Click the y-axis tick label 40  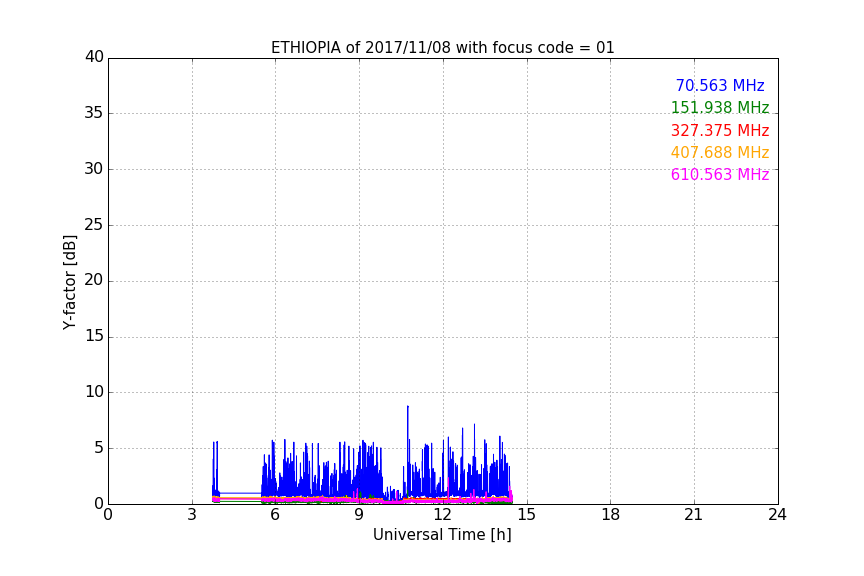[x=94, y=57]
